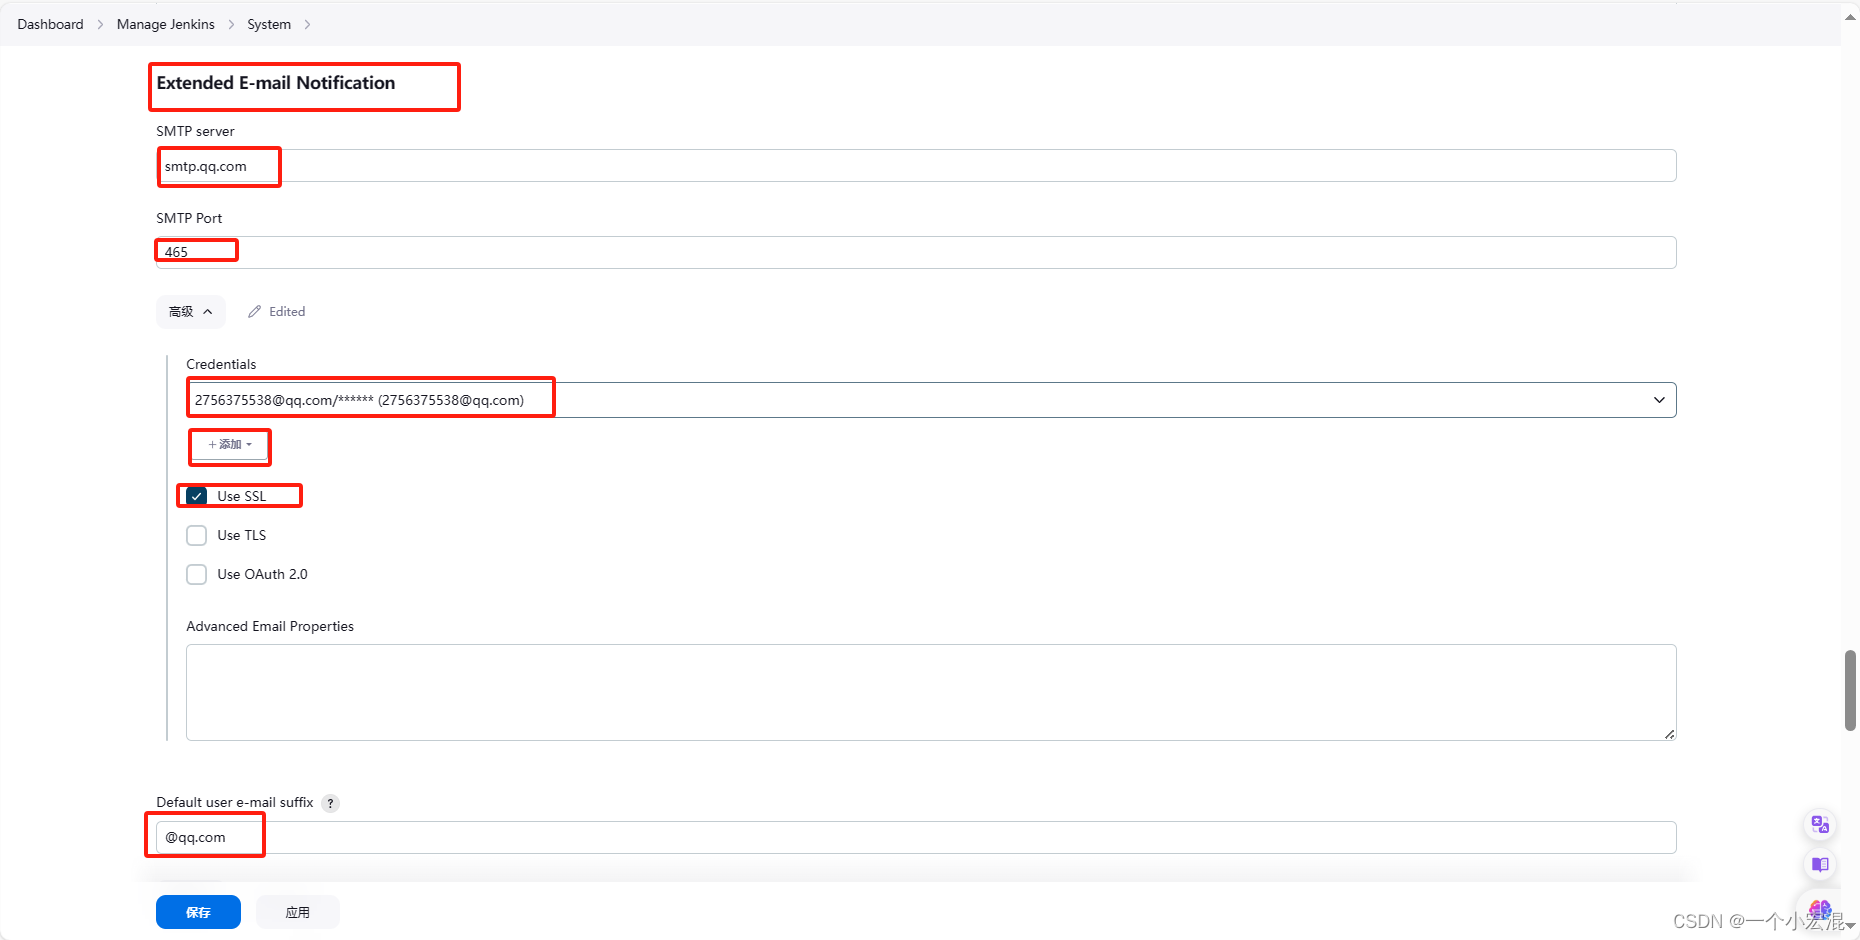Navigate to the Dashboard breadcrumb
The width and height of the screenshot is (1860, 940).
coord(50,23)
